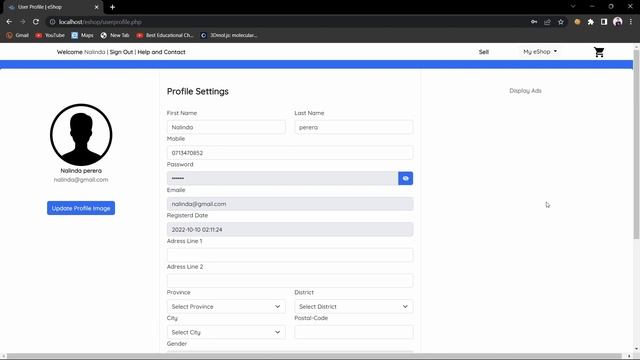Image resolution: width=640 pixels, height=360 pixels.
Task: Click the Display Ads text
Action: point(525,91)
